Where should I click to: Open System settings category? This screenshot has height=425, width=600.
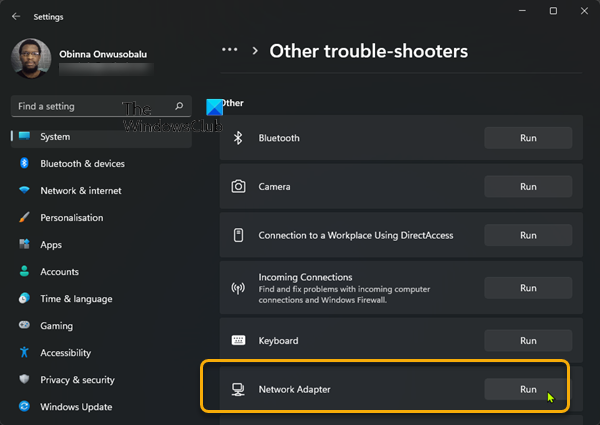pos(55,137)
